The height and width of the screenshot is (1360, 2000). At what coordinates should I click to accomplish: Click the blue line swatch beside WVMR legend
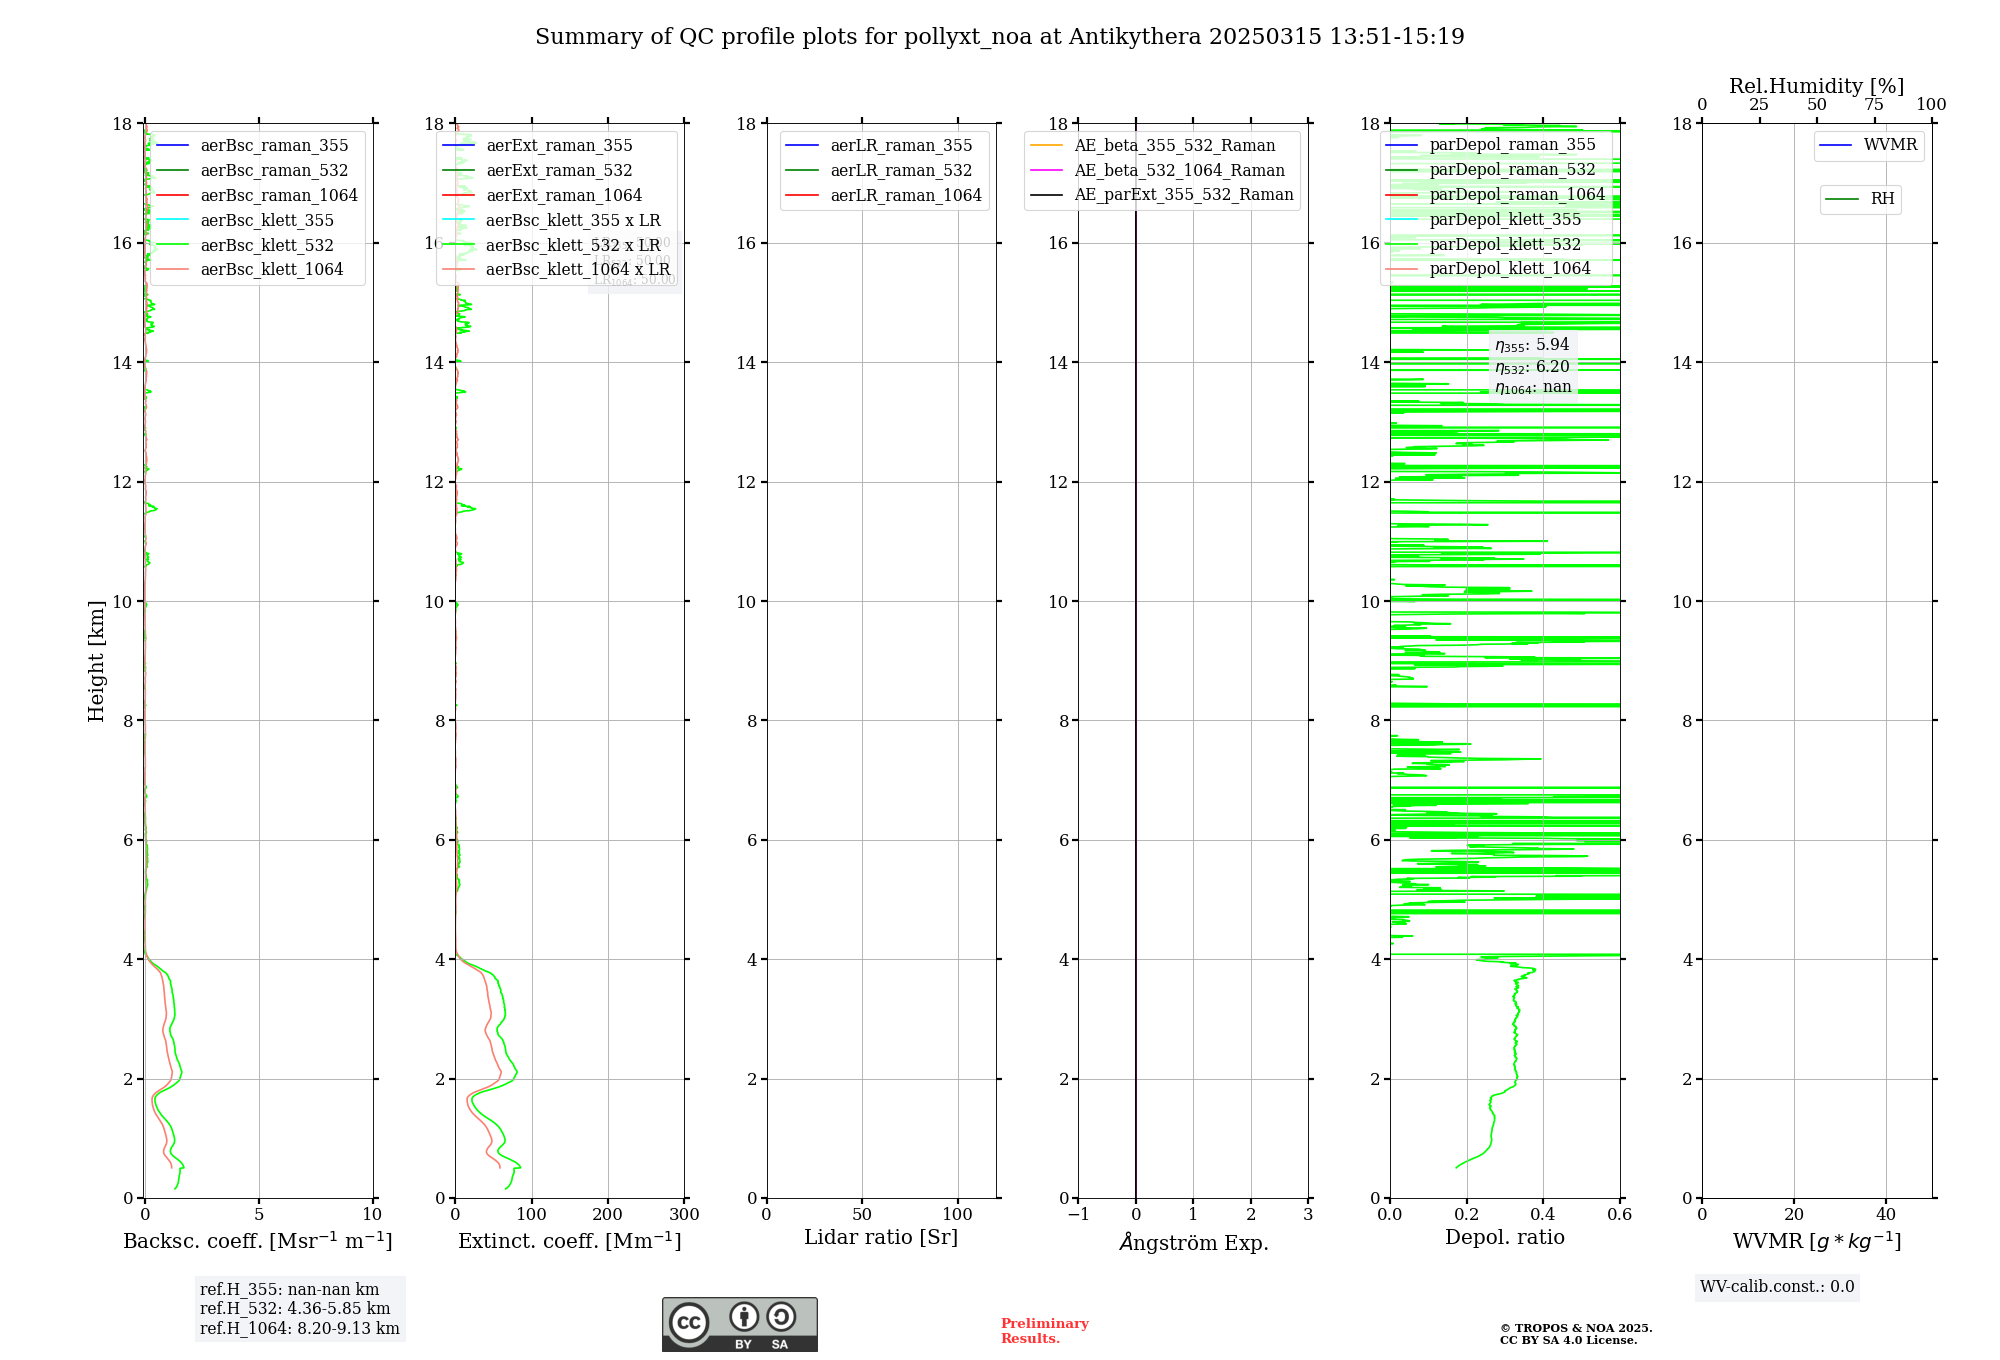click(x=1836, y=146)
